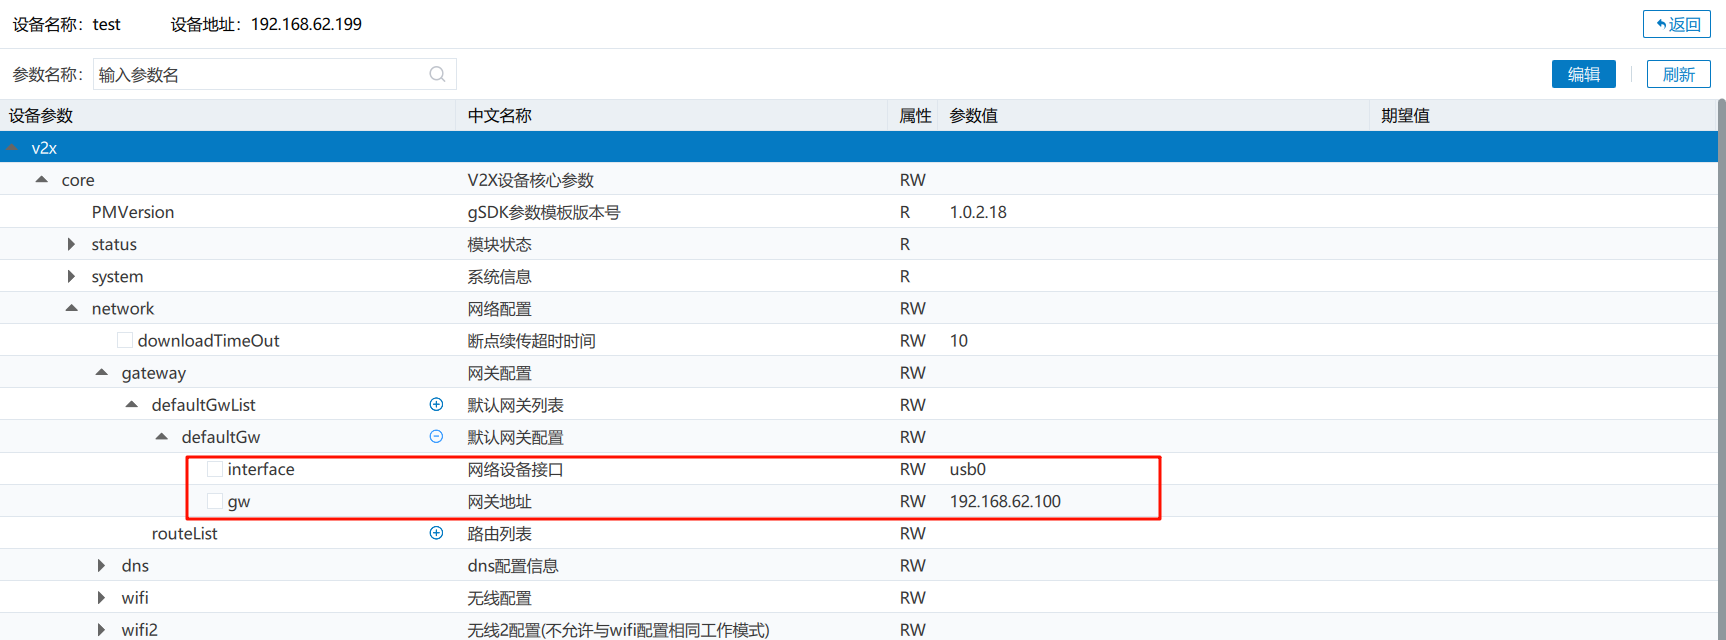Click the plus icon next to routeList

(x=436, y=533)
